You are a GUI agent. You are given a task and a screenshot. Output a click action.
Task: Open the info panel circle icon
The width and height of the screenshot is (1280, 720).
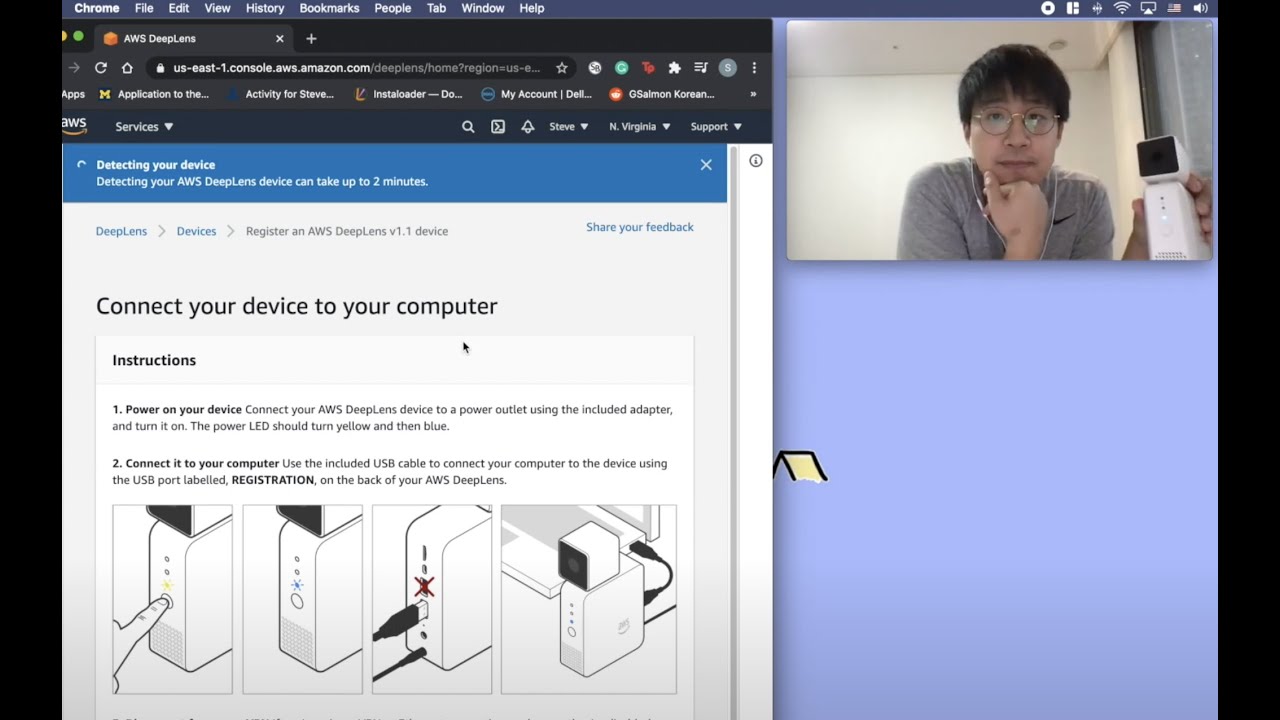pos(756,161)
